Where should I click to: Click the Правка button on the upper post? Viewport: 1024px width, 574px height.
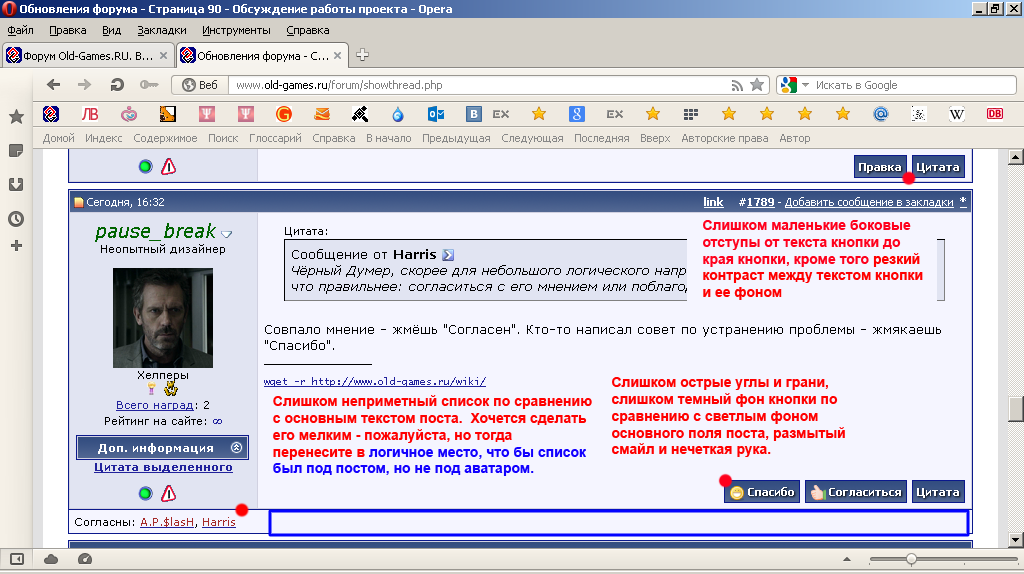[x=880, y=167]
